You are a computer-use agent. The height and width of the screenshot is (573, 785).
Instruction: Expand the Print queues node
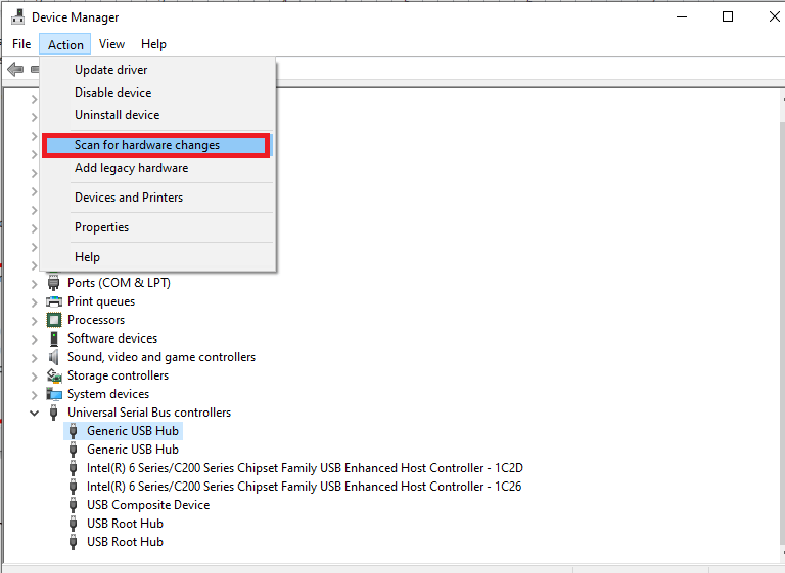[35, 302]
